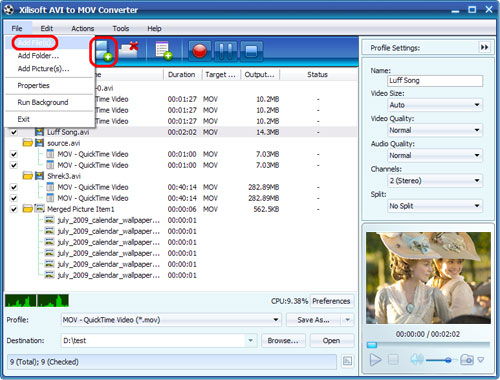The image size is (500, 380).
Task: Uncheck first MOV profile under source.avi
Action: click(14, 154)
